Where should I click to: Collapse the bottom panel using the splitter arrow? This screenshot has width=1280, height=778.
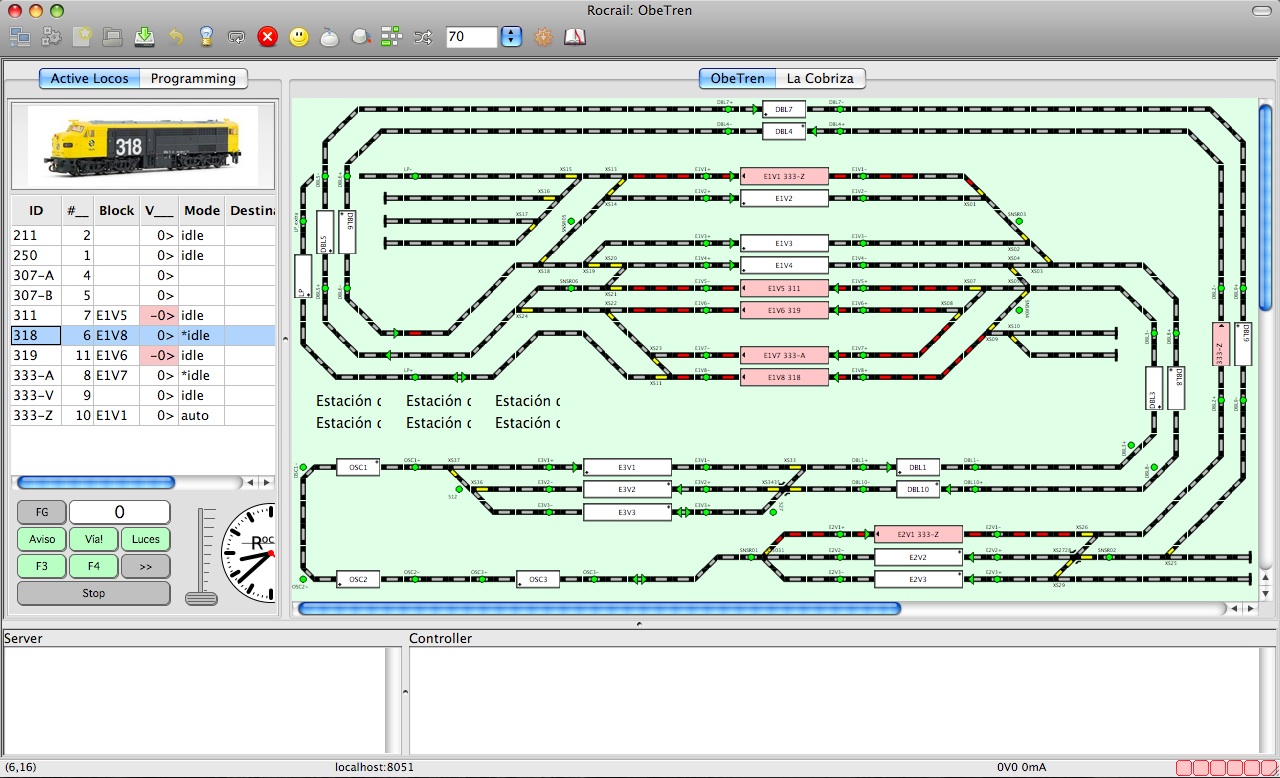click(x=640, y=623)
